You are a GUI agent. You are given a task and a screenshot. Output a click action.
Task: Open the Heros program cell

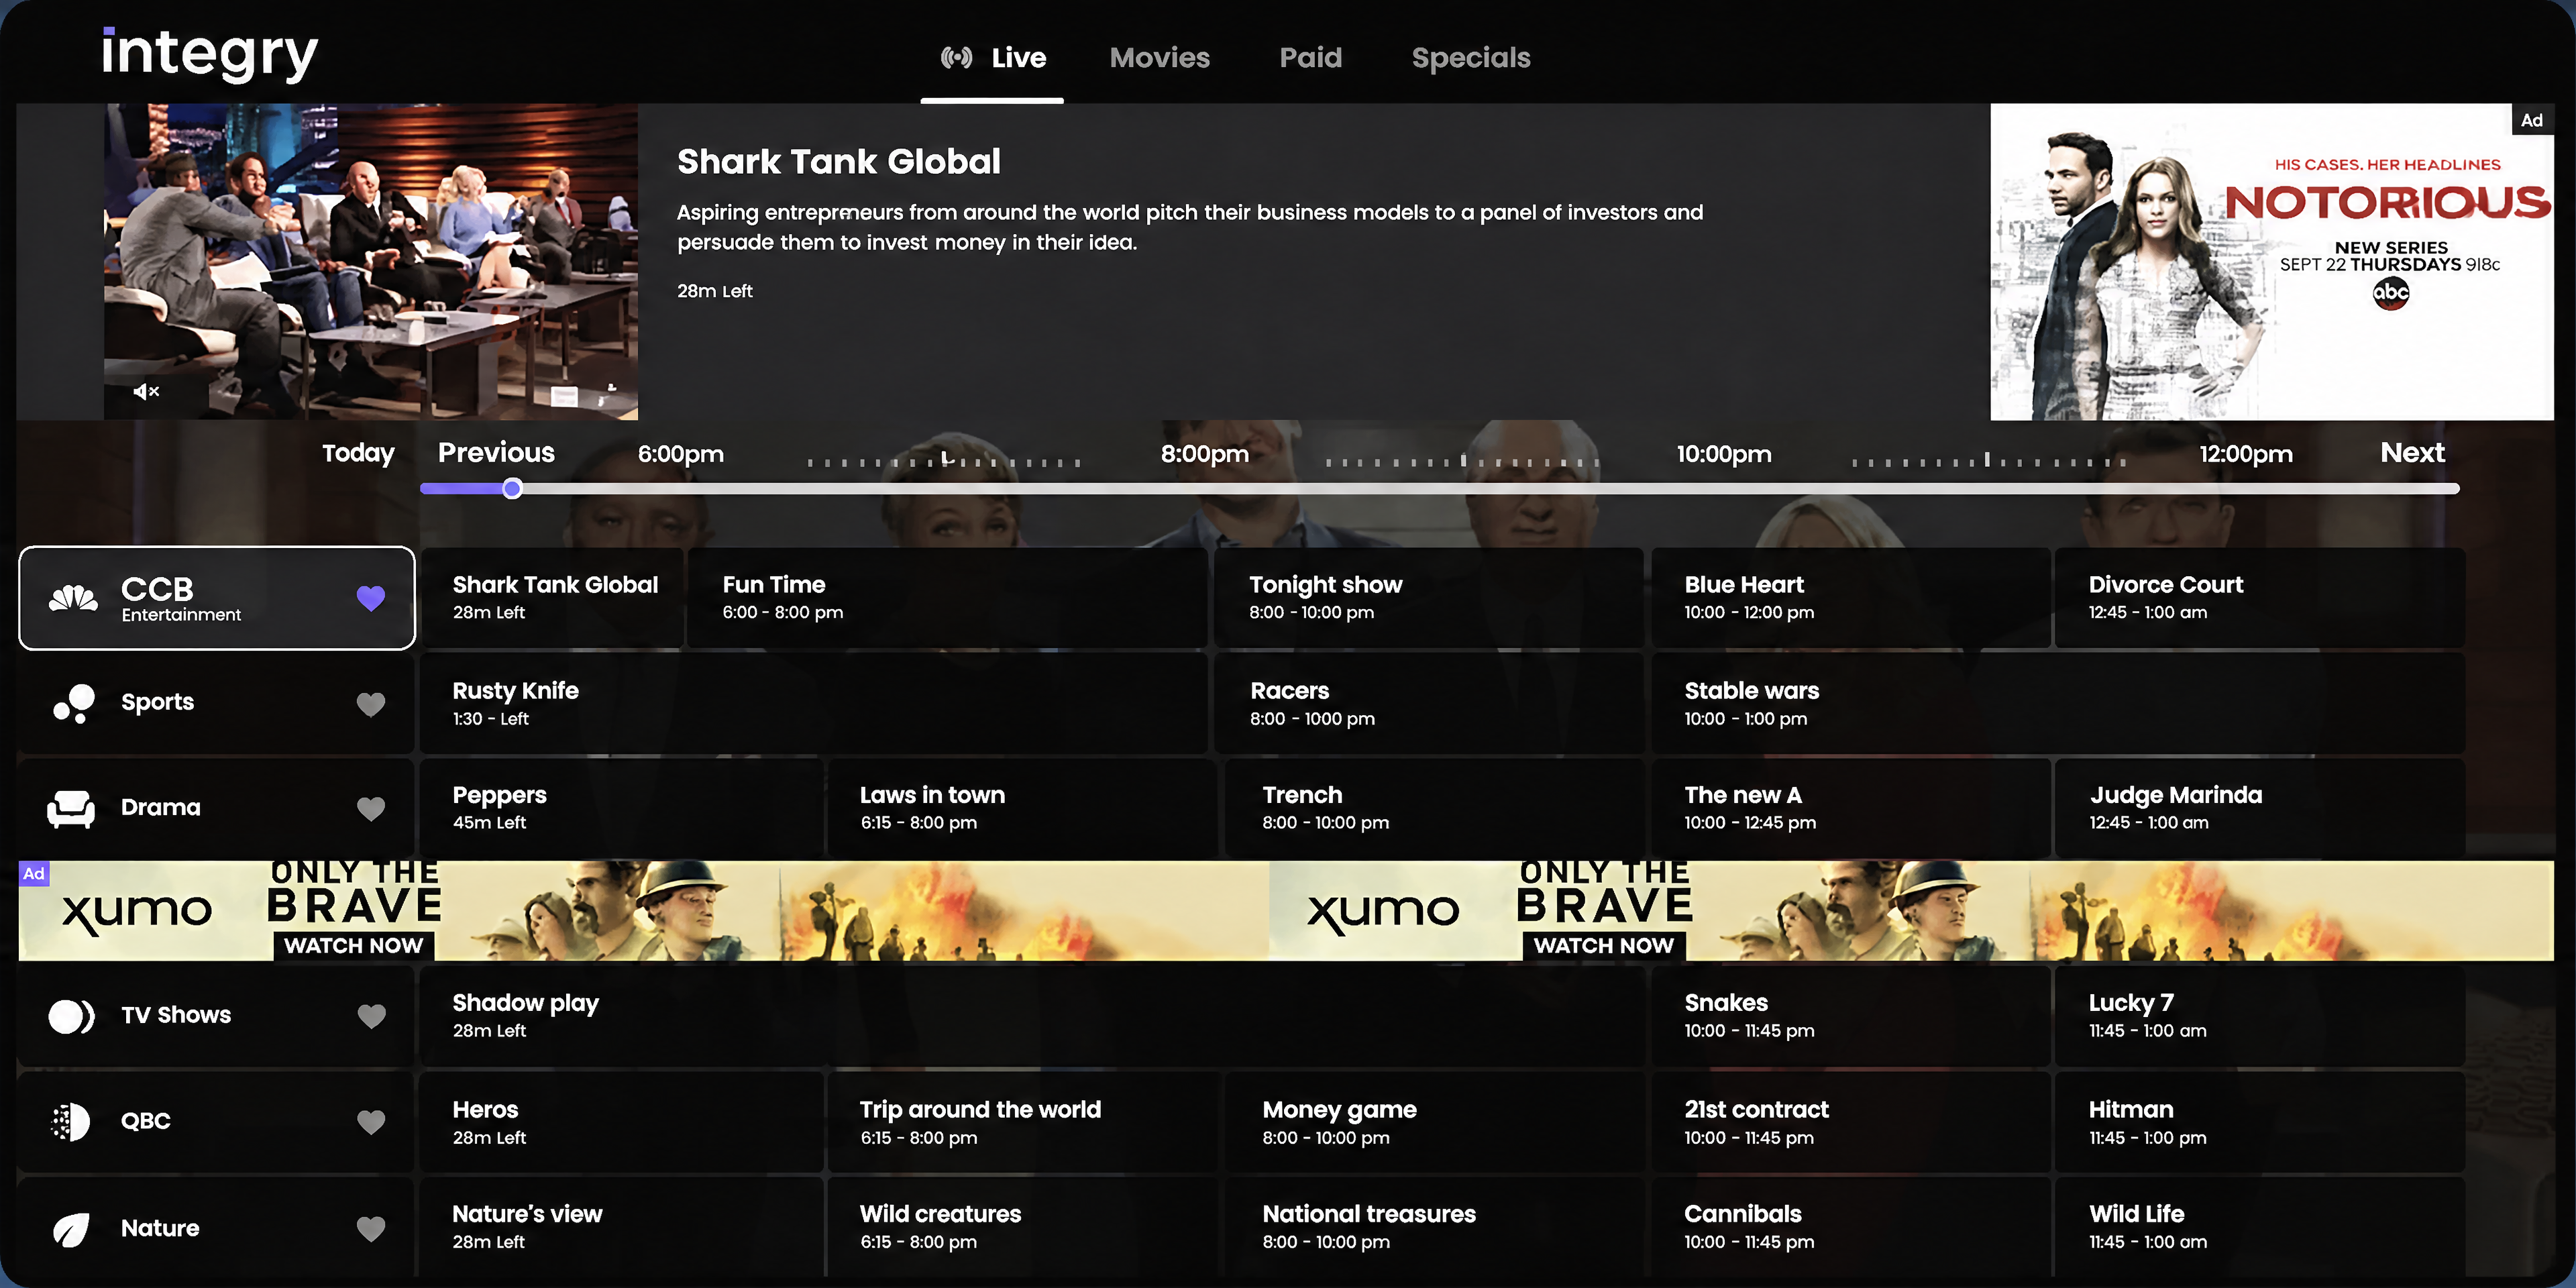622,1122
